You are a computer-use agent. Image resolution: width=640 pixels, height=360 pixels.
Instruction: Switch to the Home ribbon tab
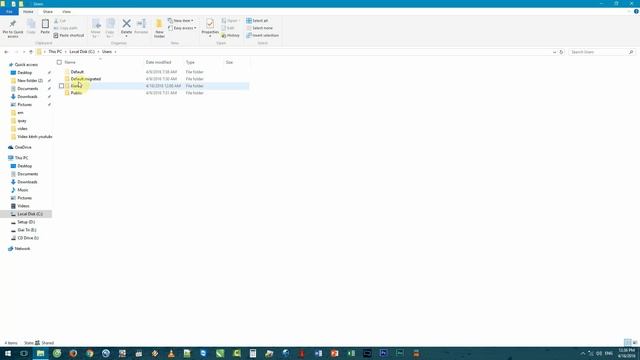tap(28, 11)
